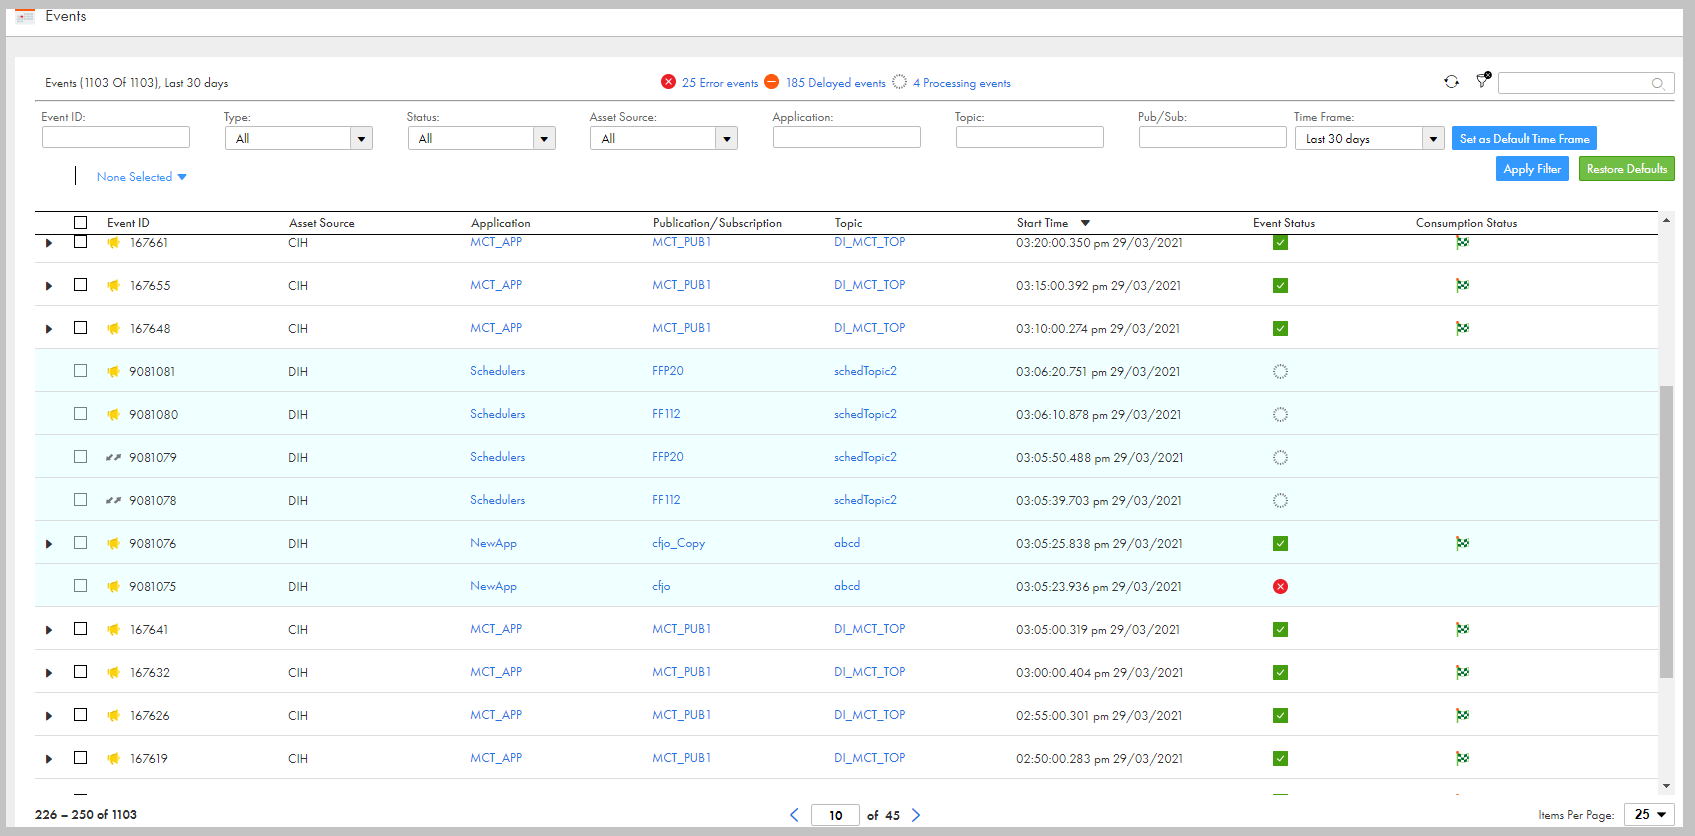Click the vertical scrollbar thumb
The height and width of the screenshot is (836, 1695).
point(1666,532)
